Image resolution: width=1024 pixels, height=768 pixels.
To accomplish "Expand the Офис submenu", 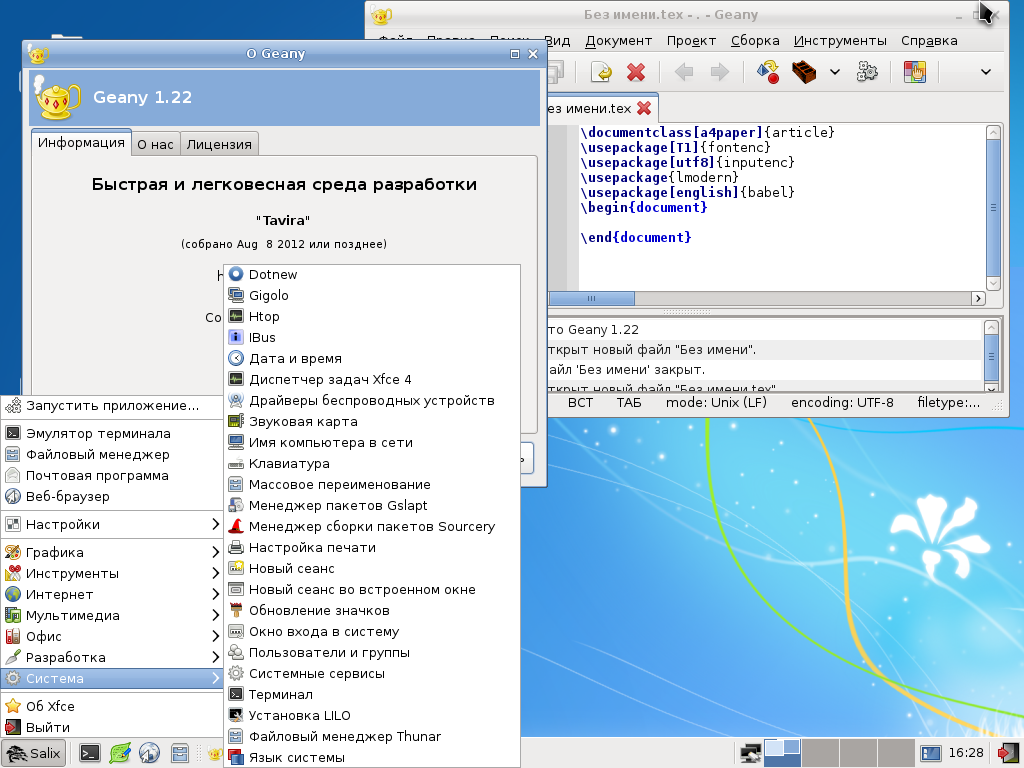I will (x=112, y=636).
